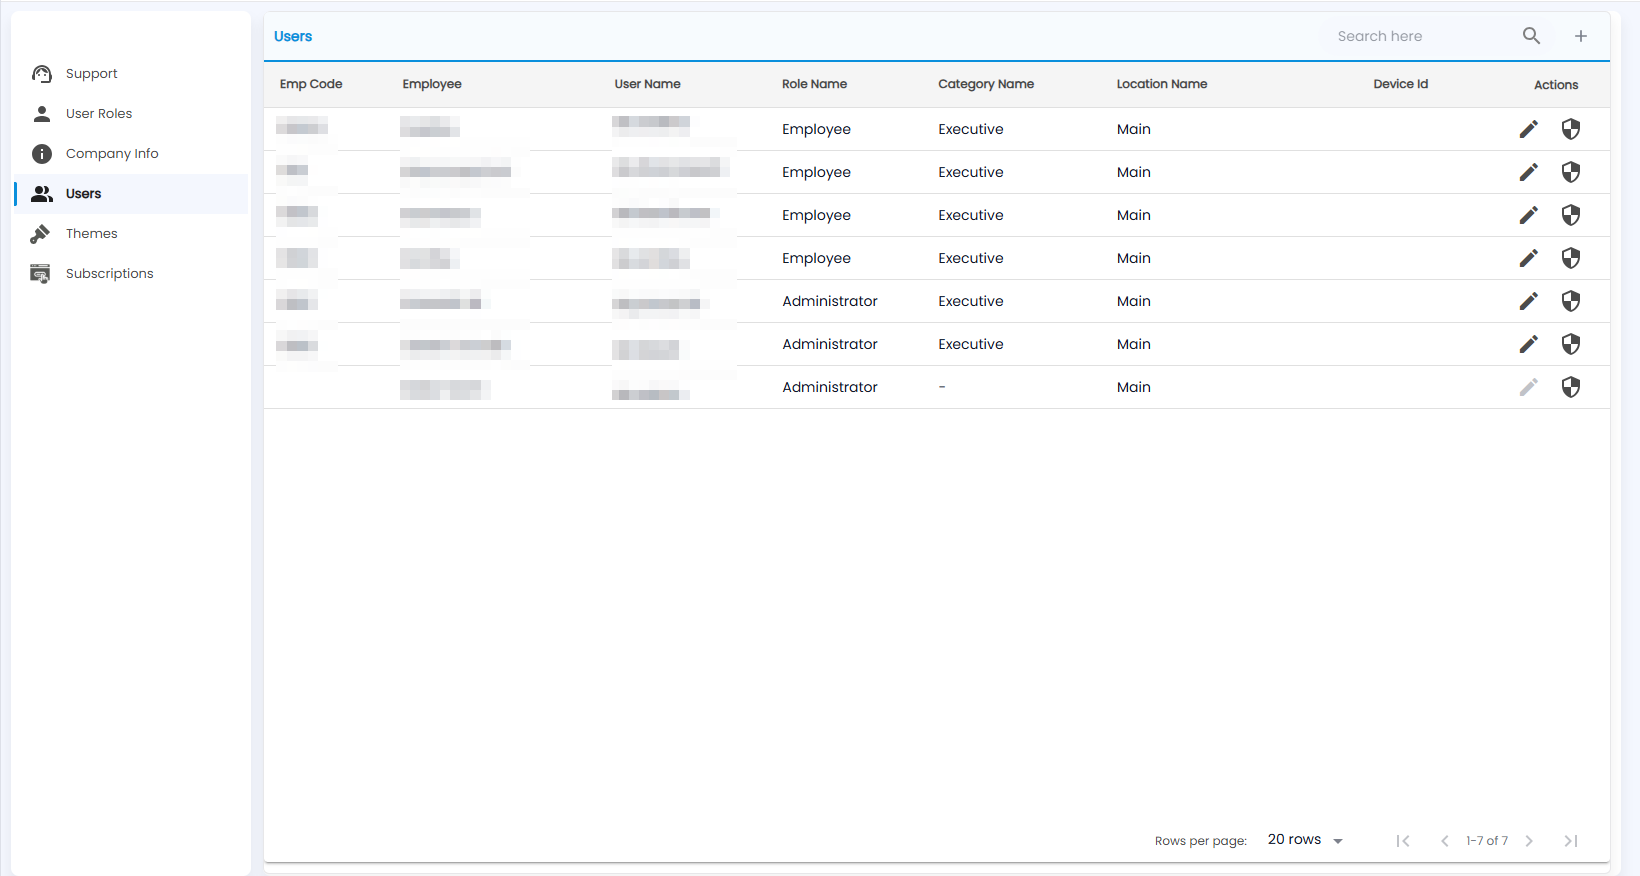Go to next page chevron
The height and width of the screenshot is (876, 1640).
[x=1529, y=841]
